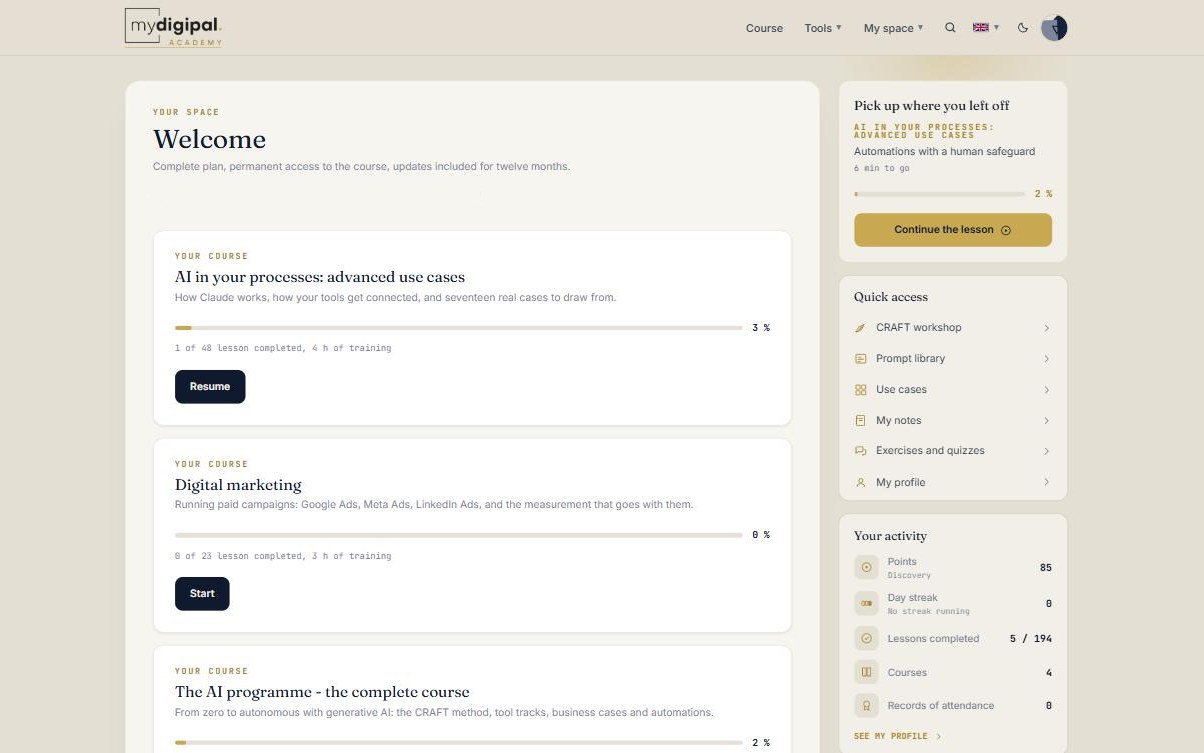Viewport: 1204px width, 753px height.
Task: Click the Exercises and quizzes icon
Action: pos(860,451)
